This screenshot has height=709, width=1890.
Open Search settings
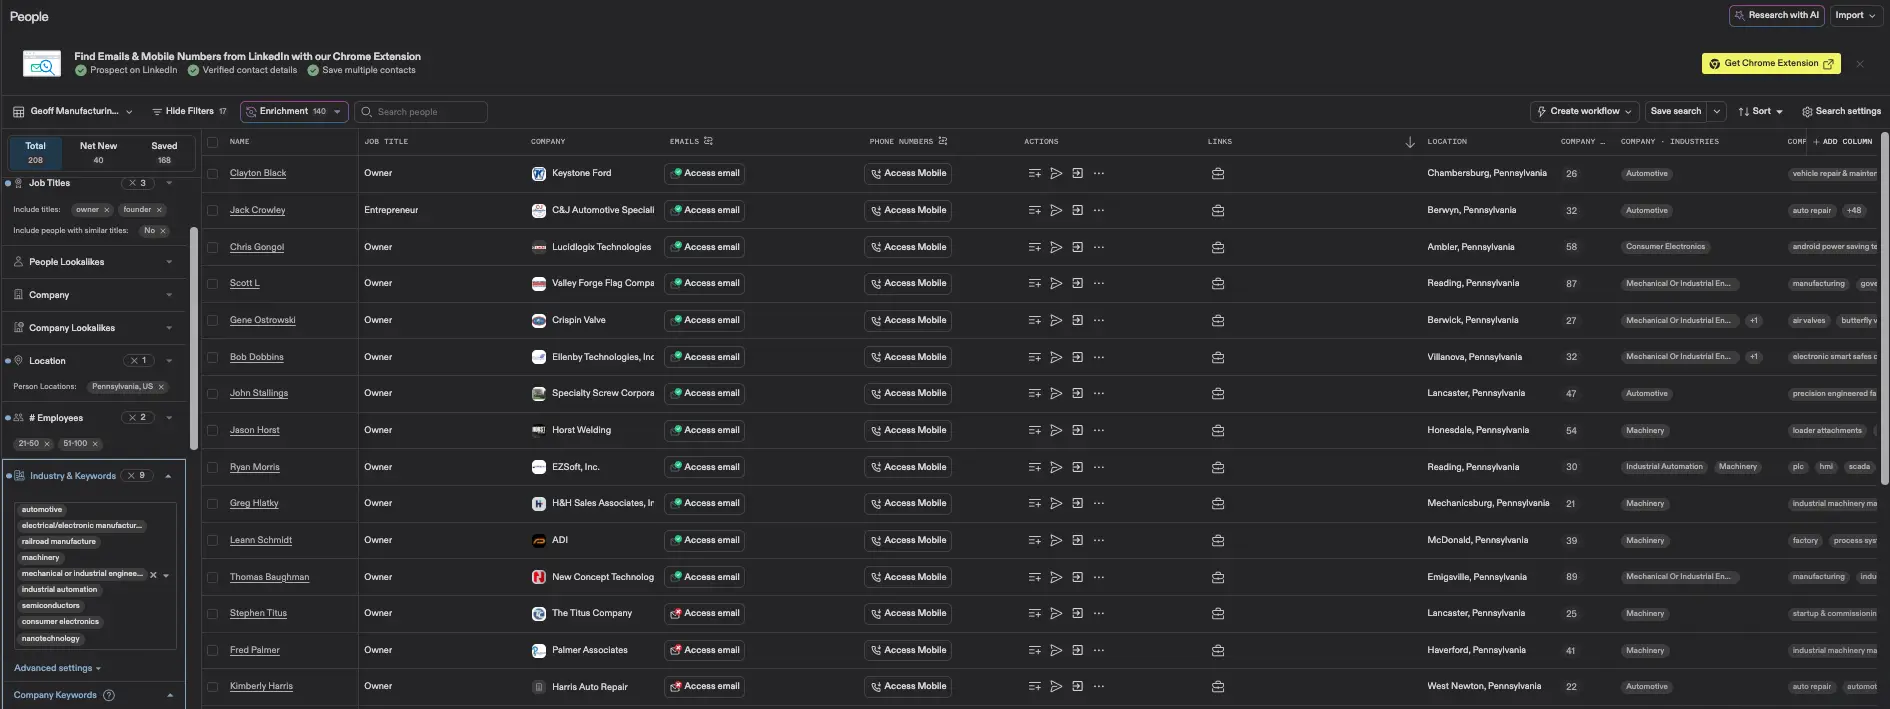pos(1841,112)
